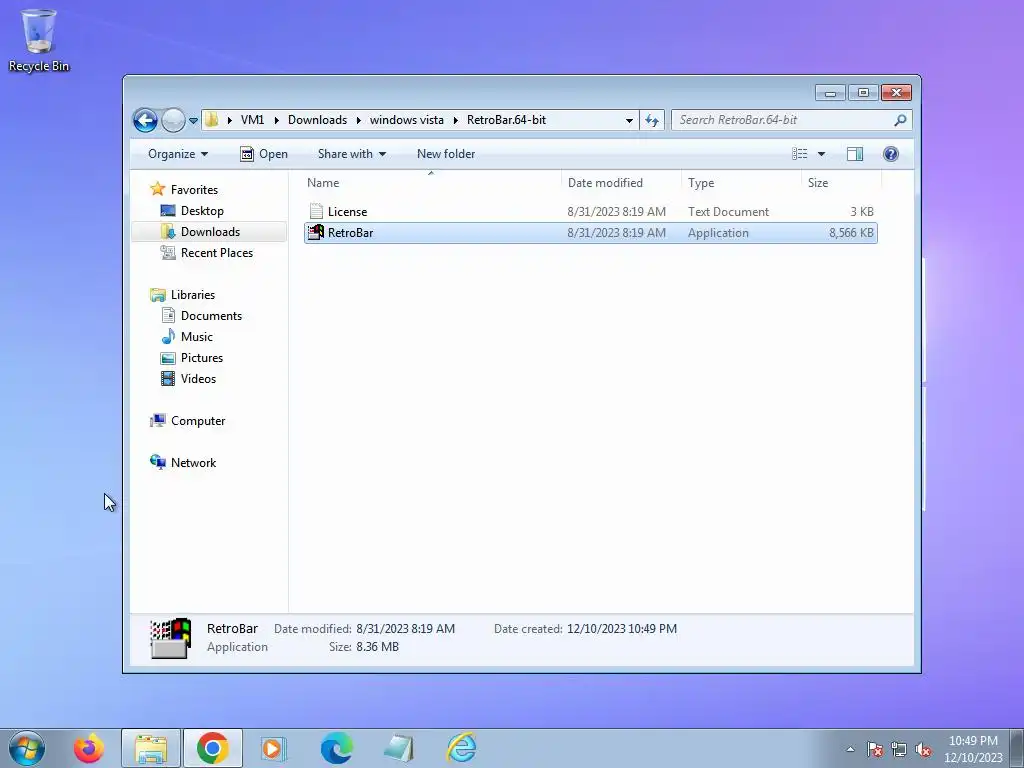
Task: Open the Recycle Bin desktop icon
Action: (x=39, y=39)
